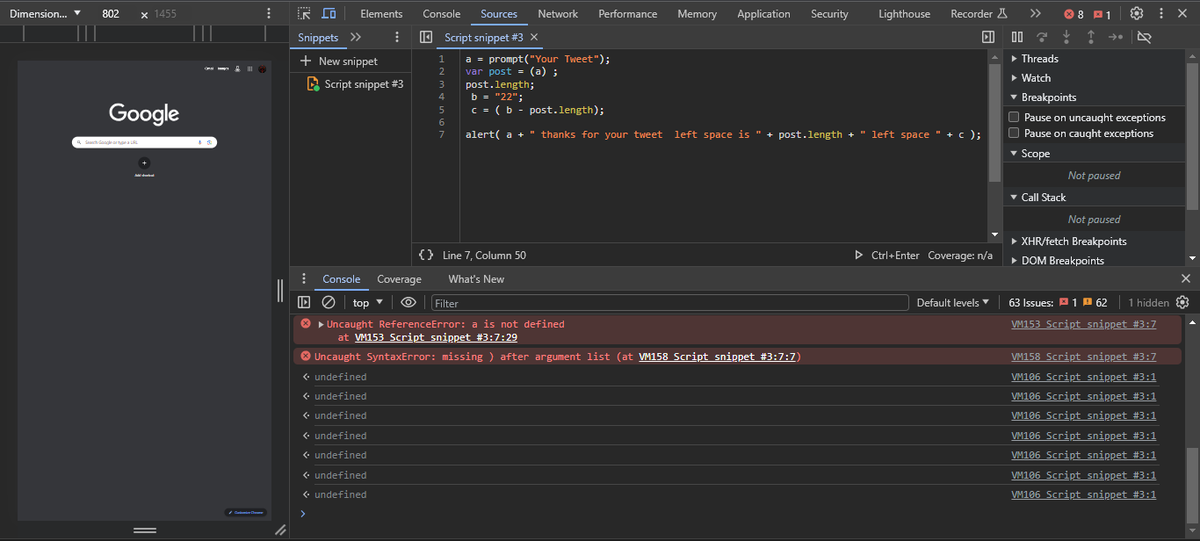Open DevTools customize three-dot menu

[x=1160, y=14]
